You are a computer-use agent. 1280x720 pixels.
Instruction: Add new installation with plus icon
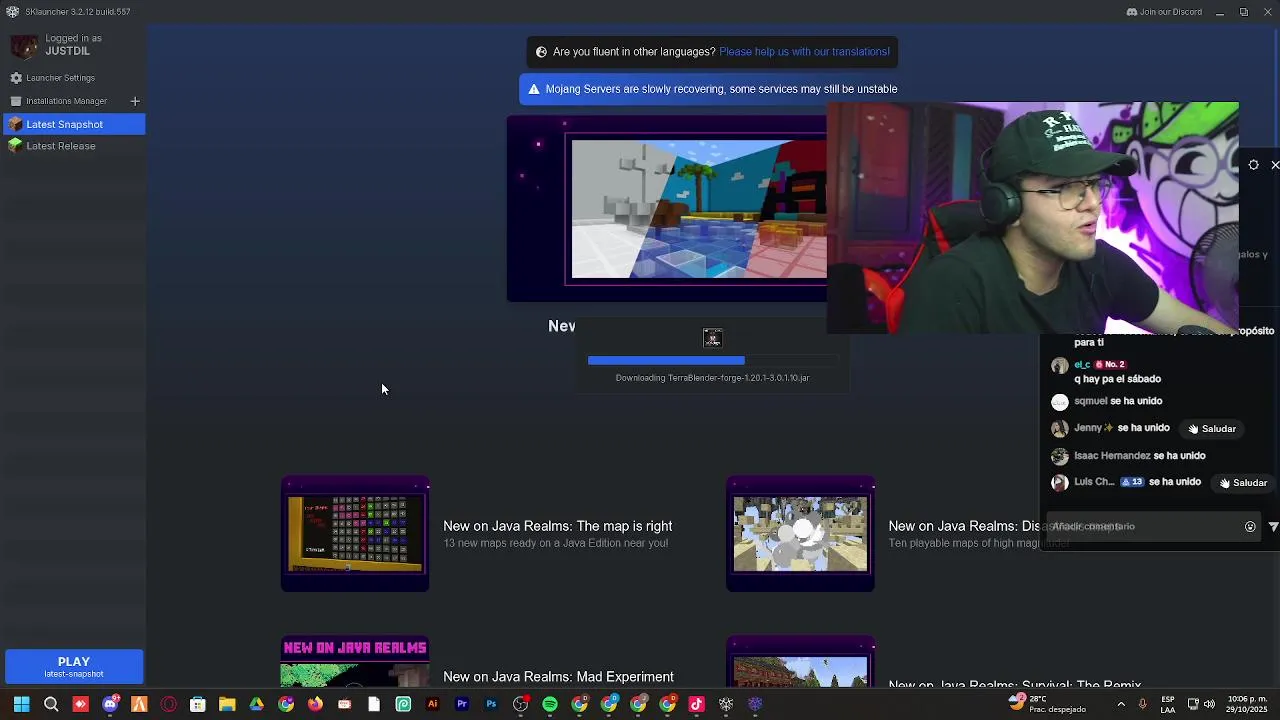[135, 101]
